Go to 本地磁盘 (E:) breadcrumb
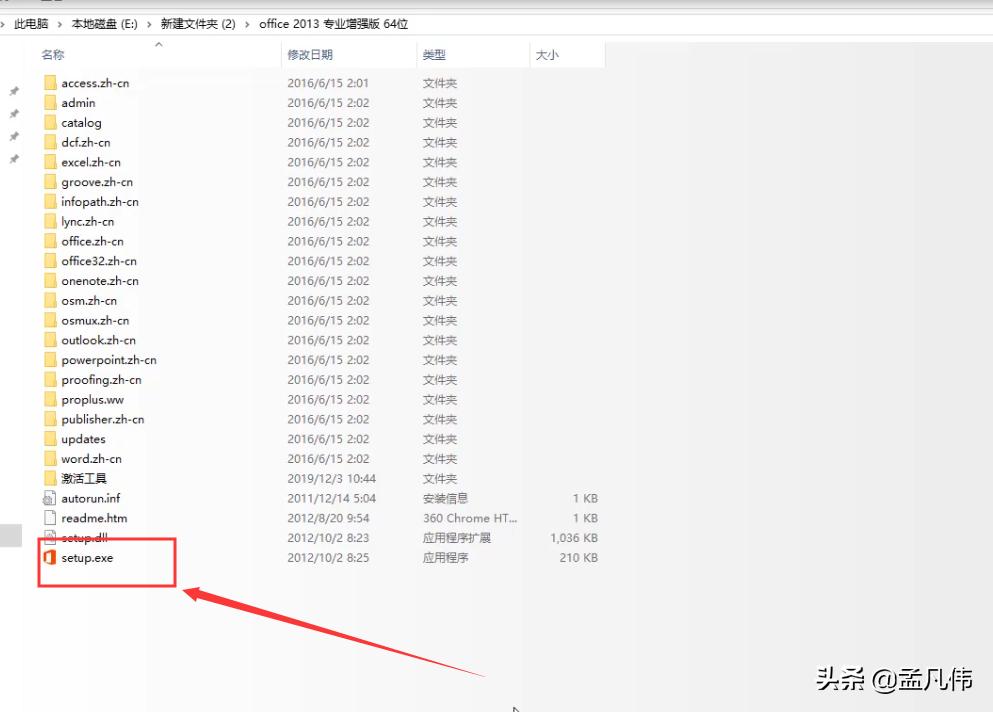The image size is (993, 712). coord(104,24)
